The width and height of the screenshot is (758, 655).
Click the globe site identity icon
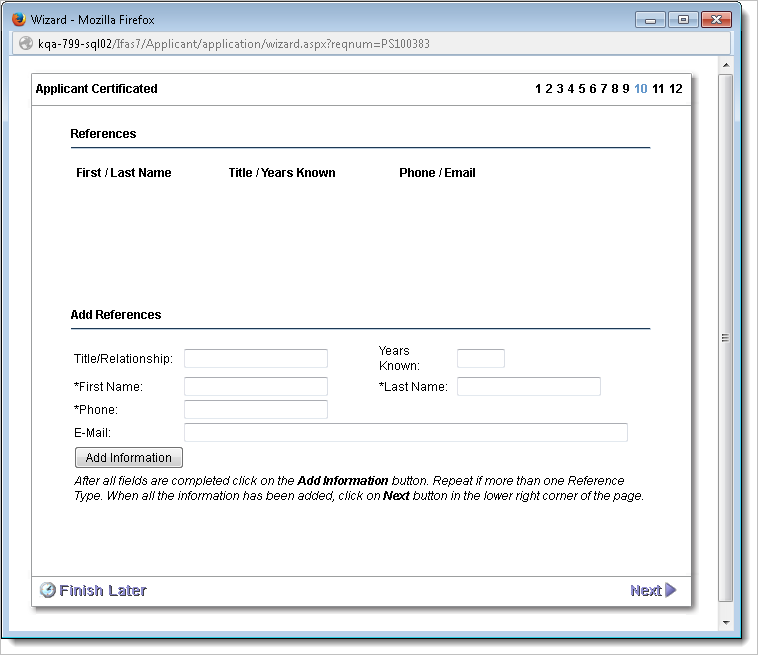(x=26, y=44)
